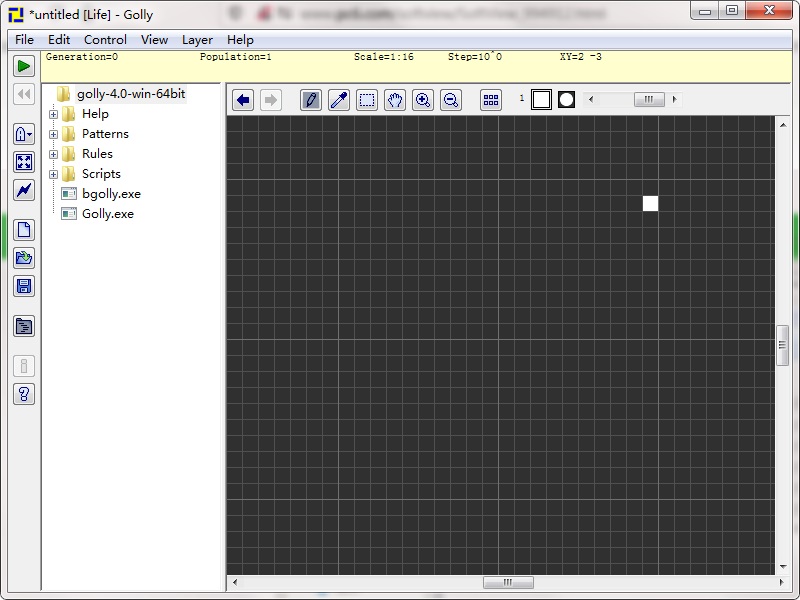Select the rectangular selection tool
This screenshot has width=800, height=600.
pyautogui.click(x=367, y=99)
